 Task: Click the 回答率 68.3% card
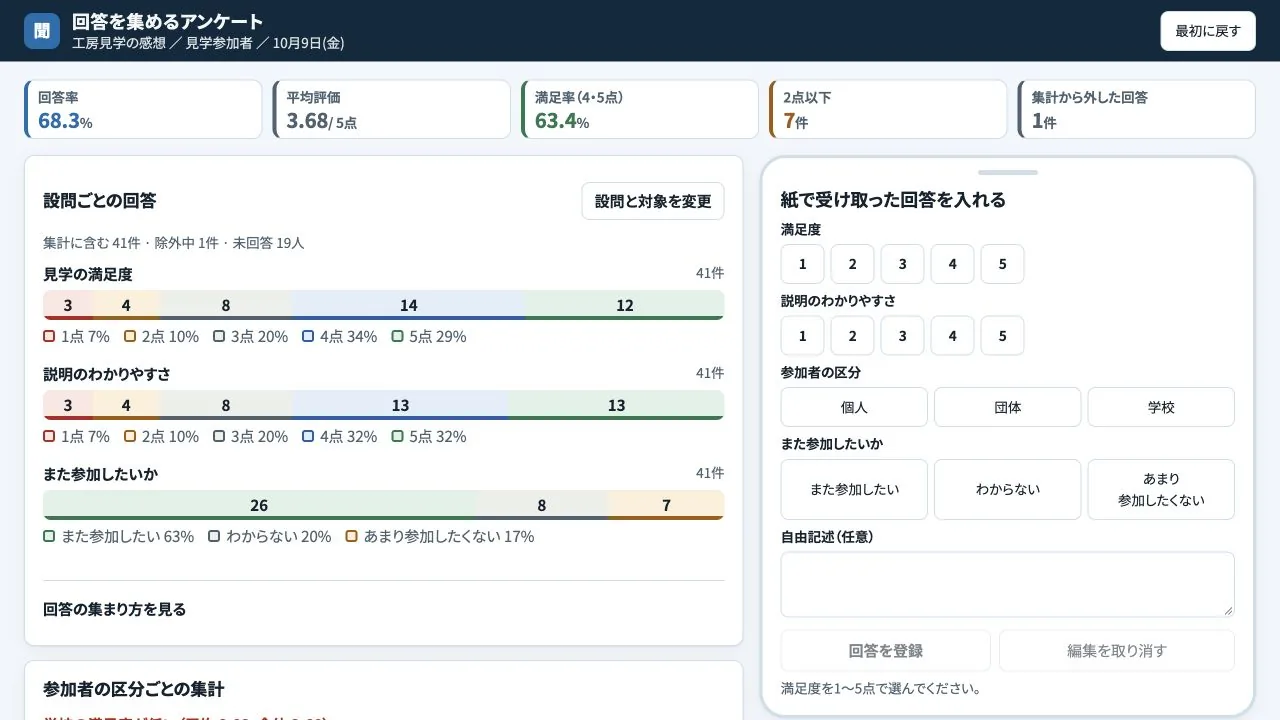click(143, 110)
